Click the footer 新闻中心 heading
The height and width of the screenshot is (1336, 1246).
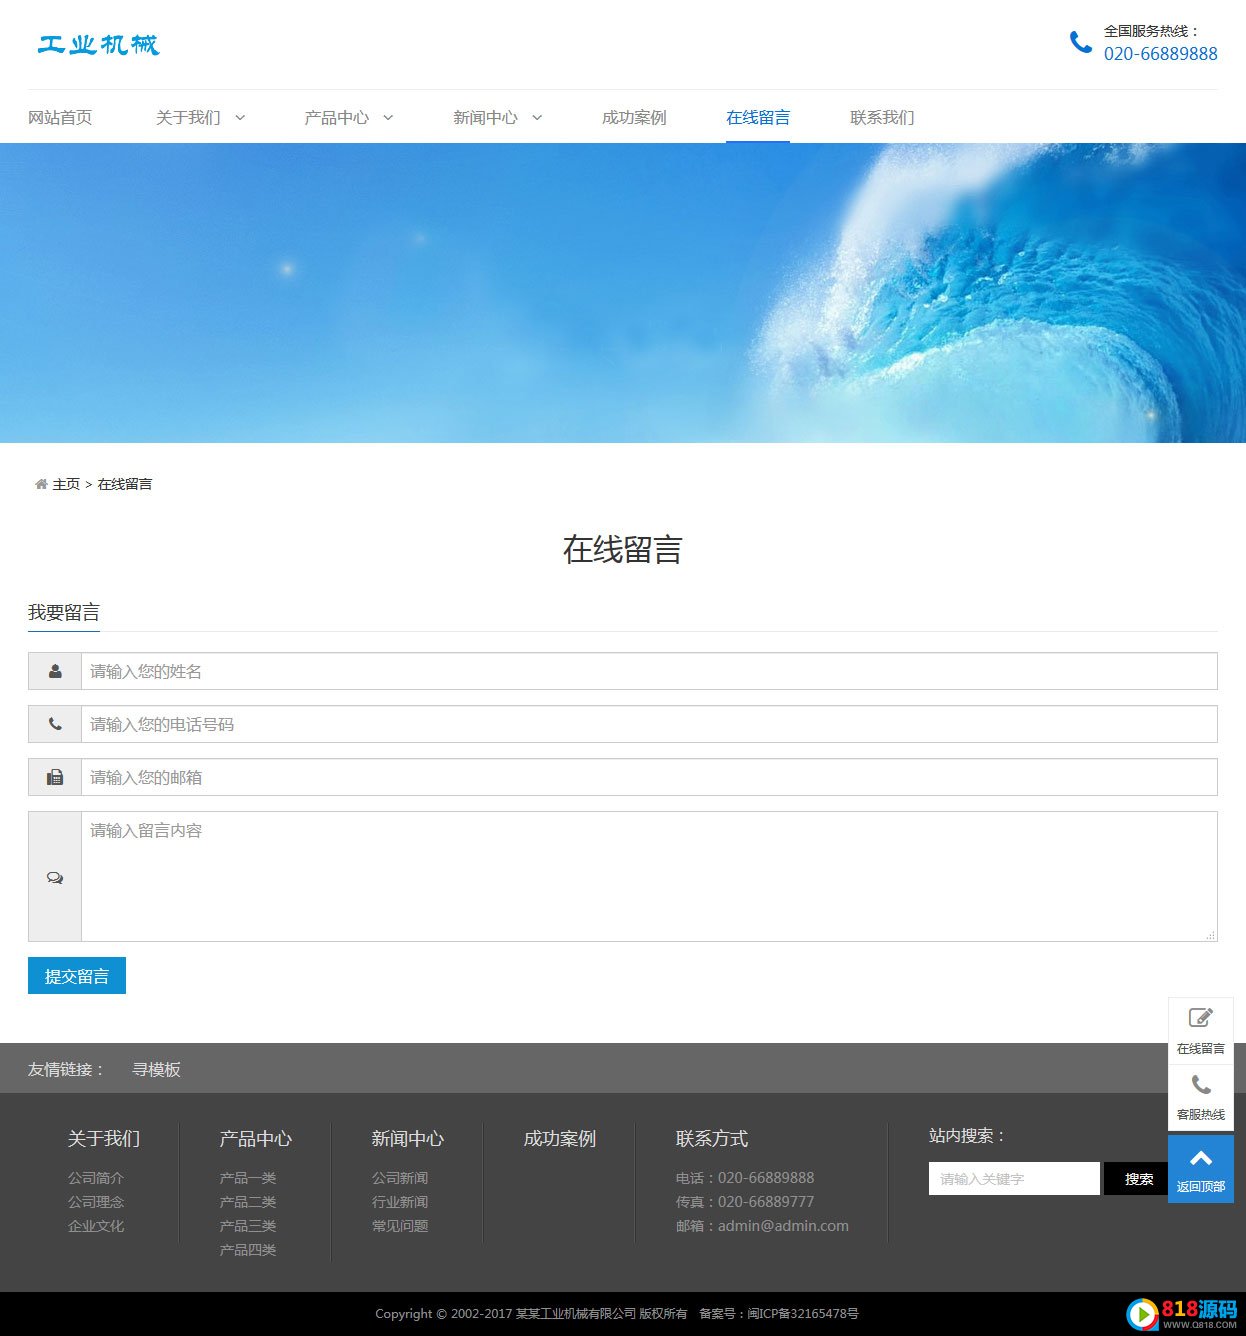pyautogui.click(x=408, y=1139)
